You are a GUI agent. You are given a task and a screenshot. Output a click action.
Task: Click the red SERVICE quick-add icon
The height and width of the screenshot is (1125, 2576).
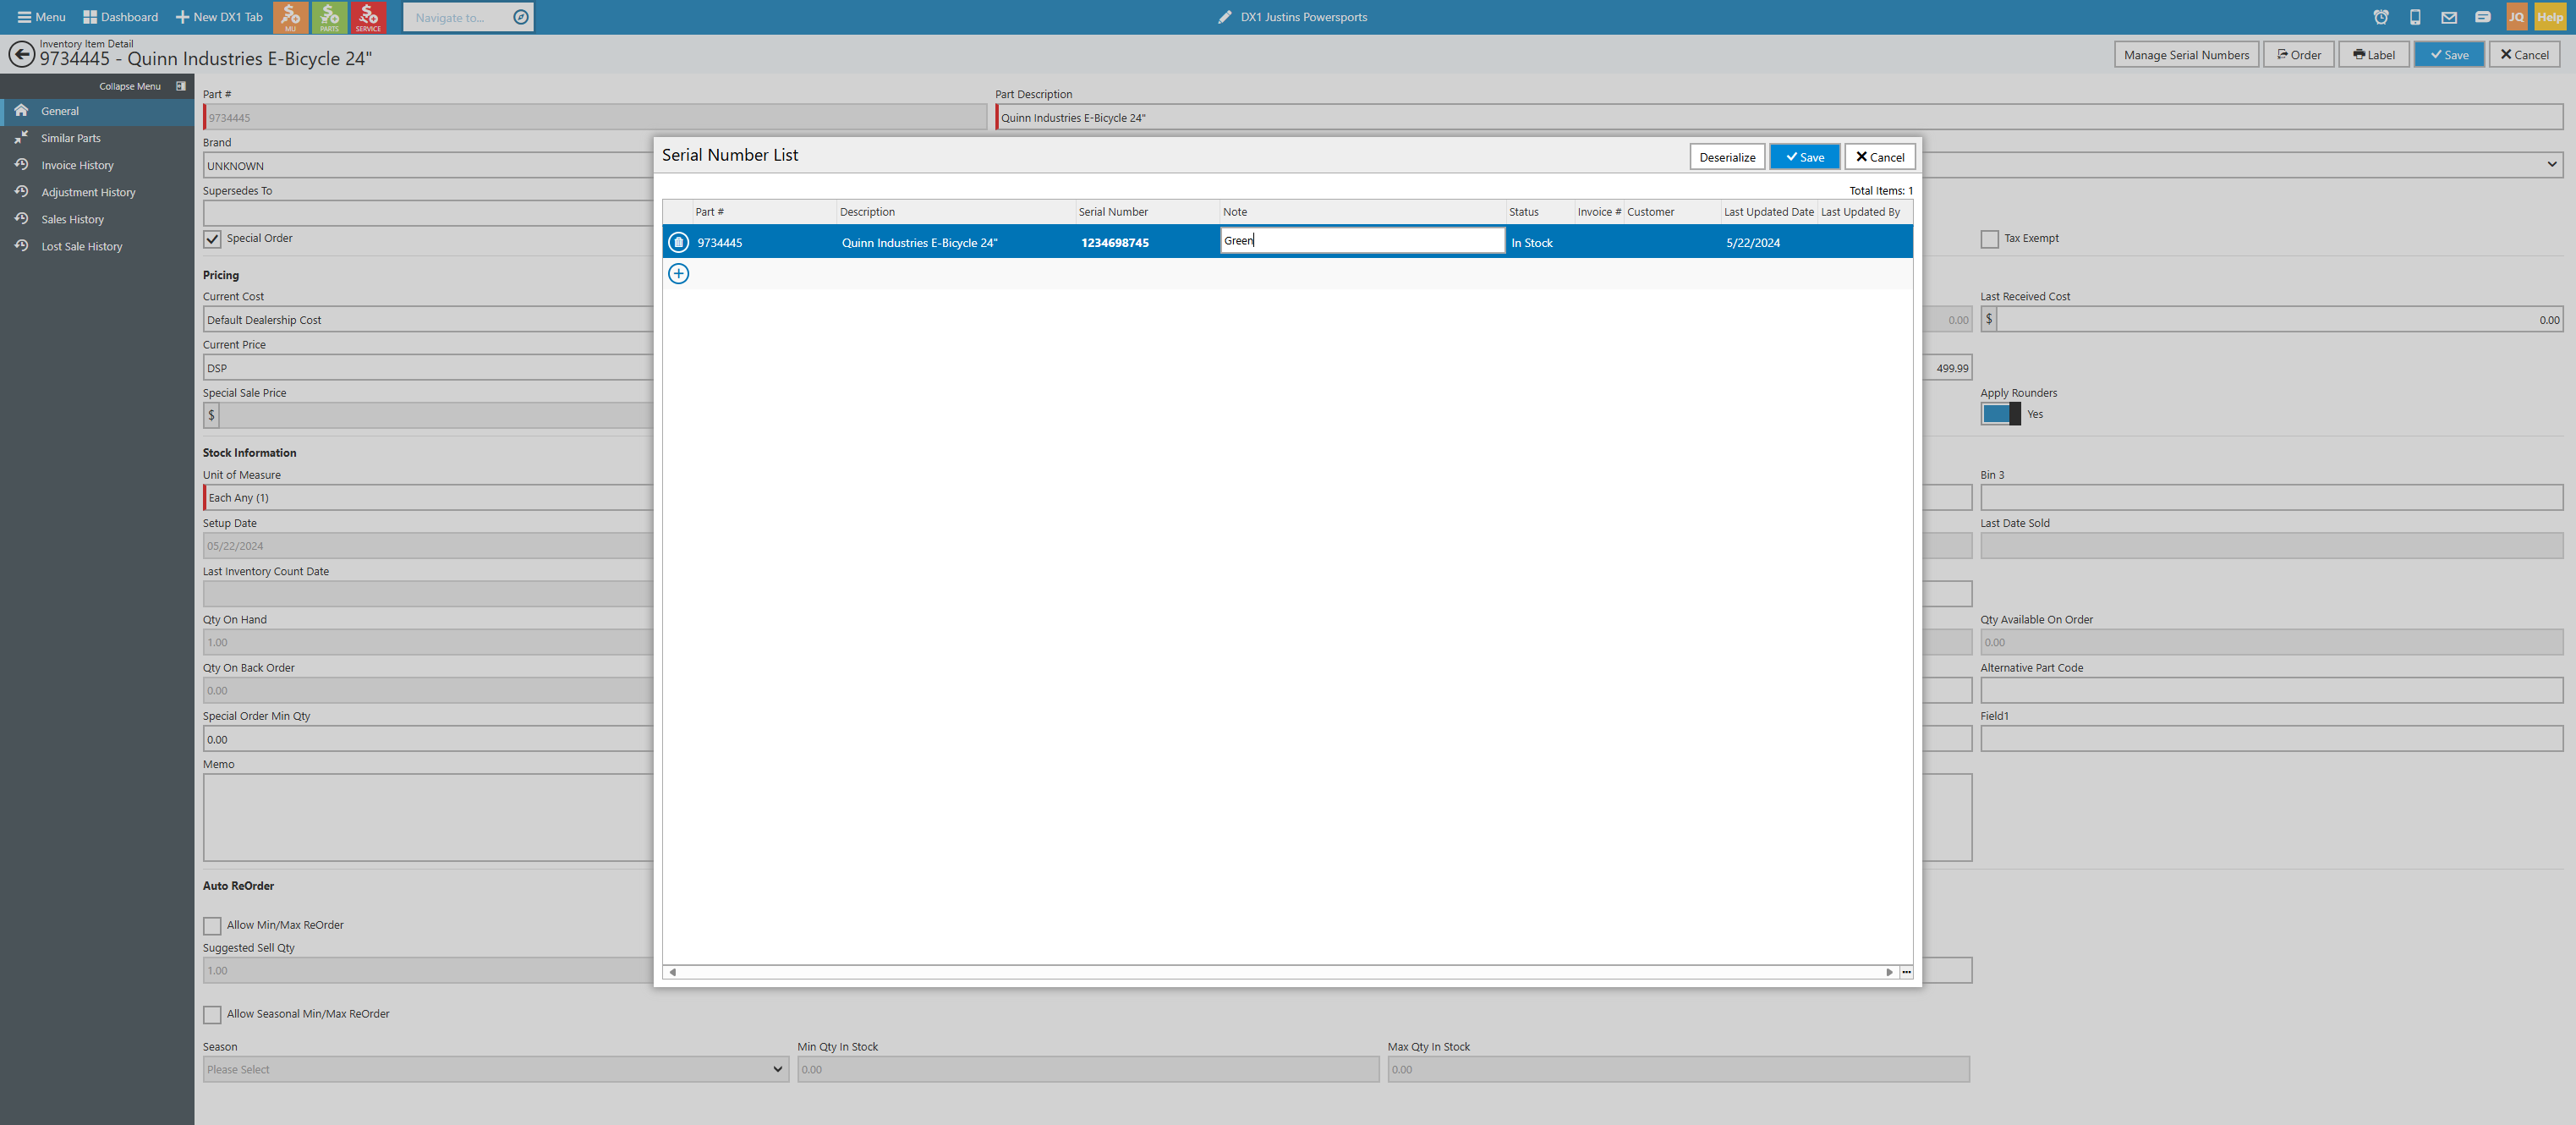tap(368, 17)
